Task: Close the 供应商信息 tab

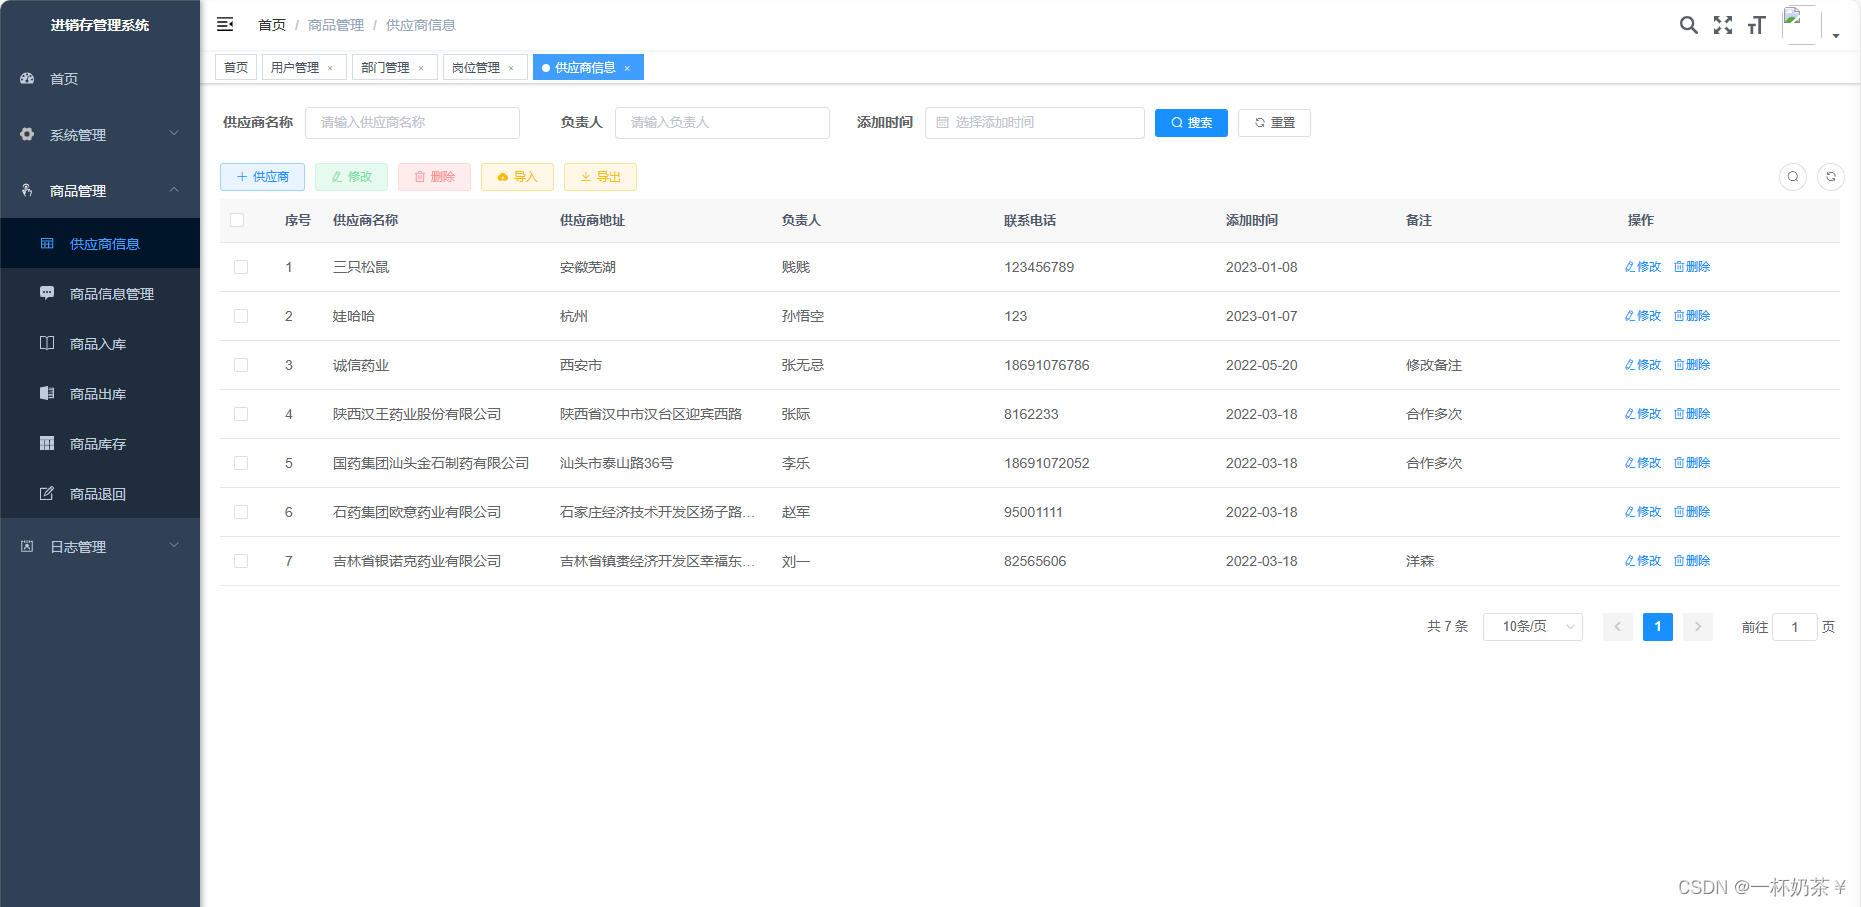Action: 627,68
